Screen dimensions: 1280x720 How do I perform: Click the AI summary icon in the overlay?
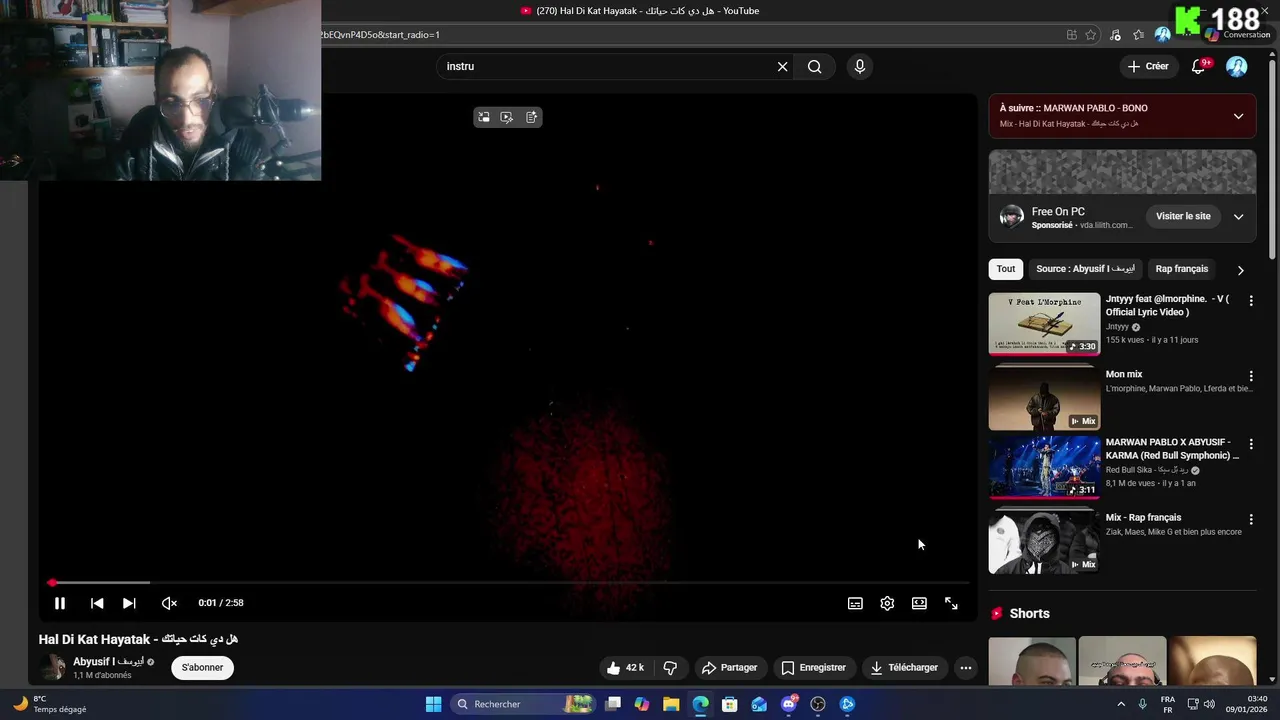[531, 117]
